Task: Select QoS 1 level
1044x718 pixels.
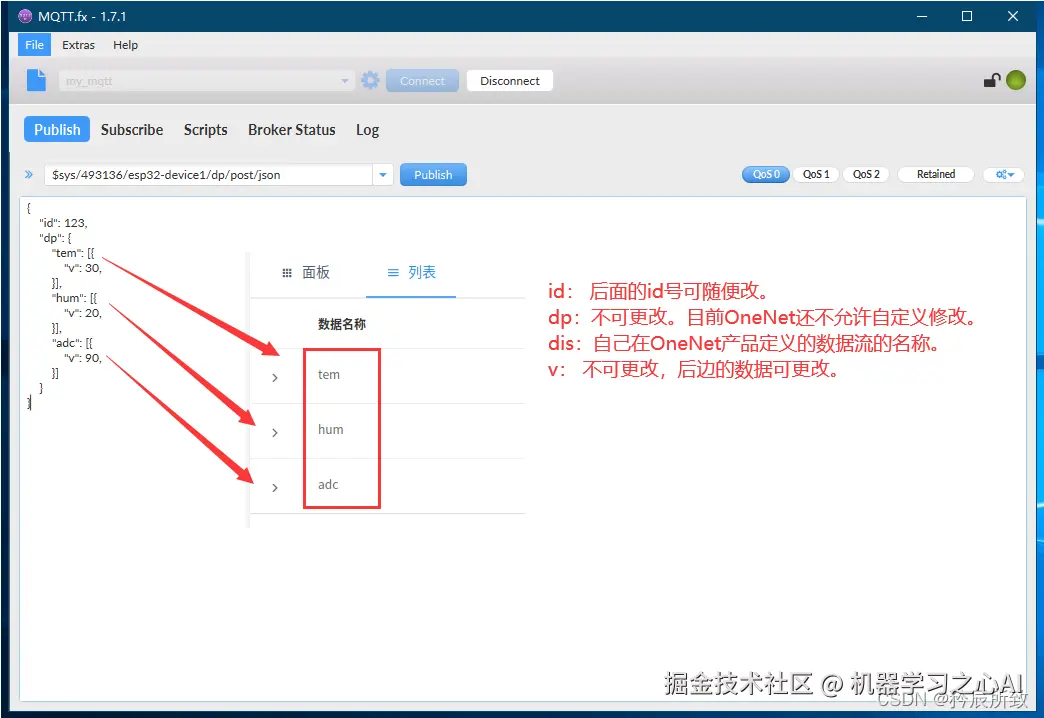Action: coord(816,175)
